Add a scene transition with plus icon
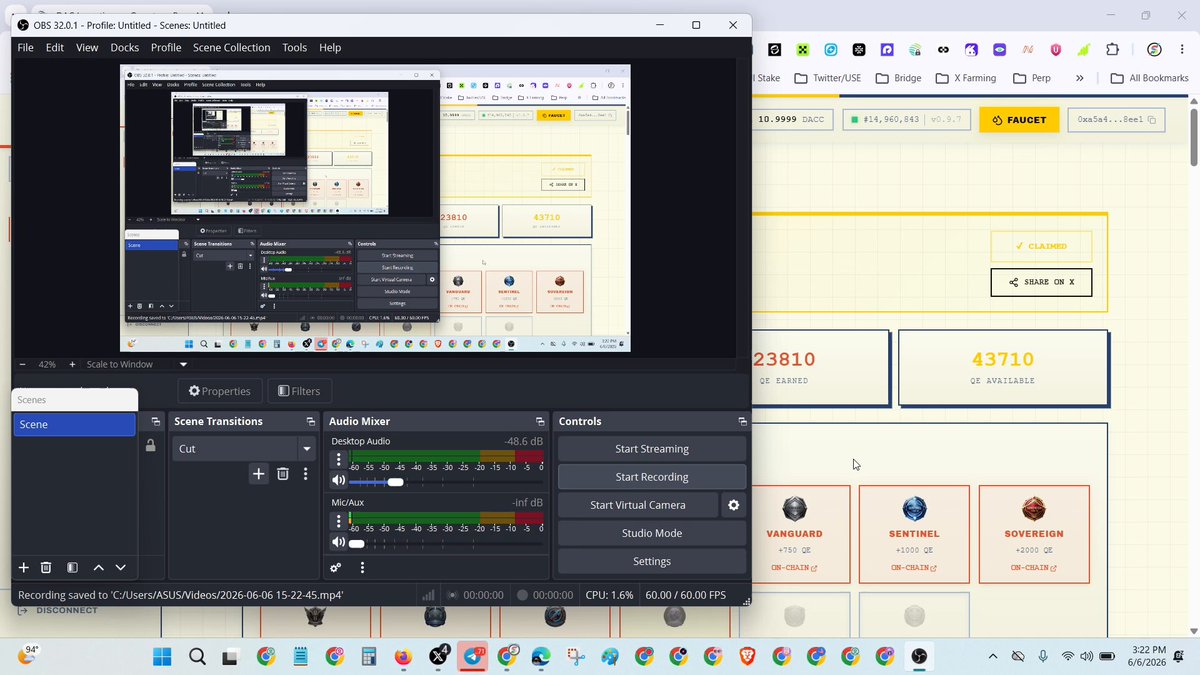1200x675 pixels. pos(259,474)
